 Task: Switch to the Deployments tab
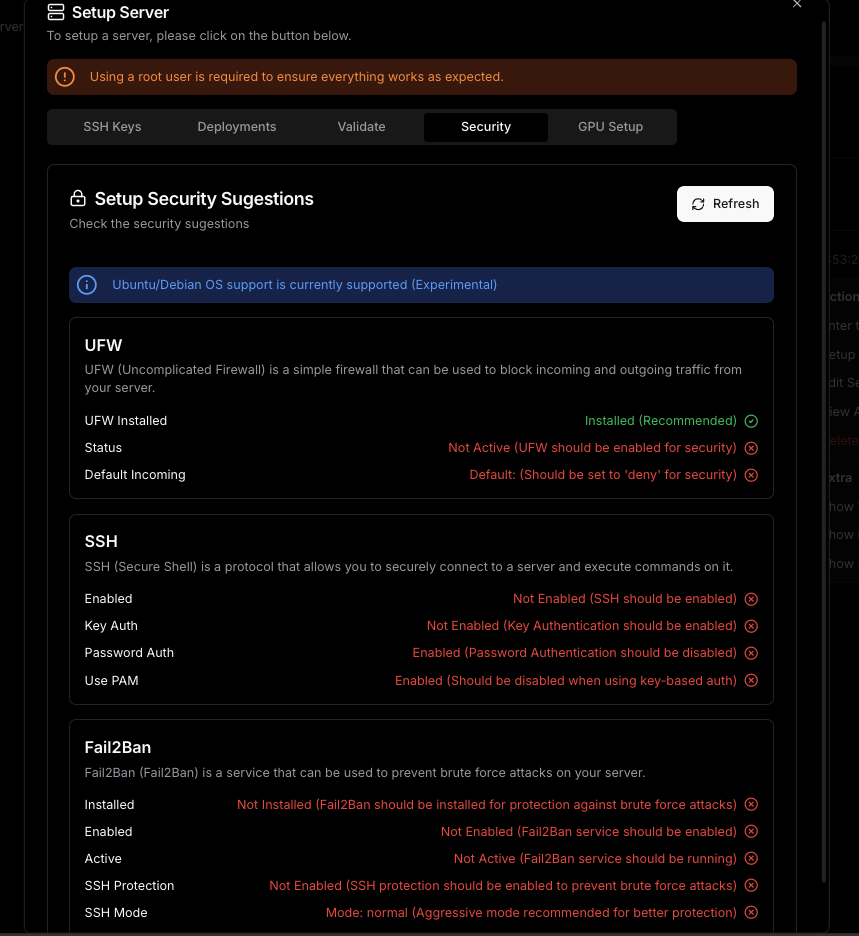click(236, 127)
